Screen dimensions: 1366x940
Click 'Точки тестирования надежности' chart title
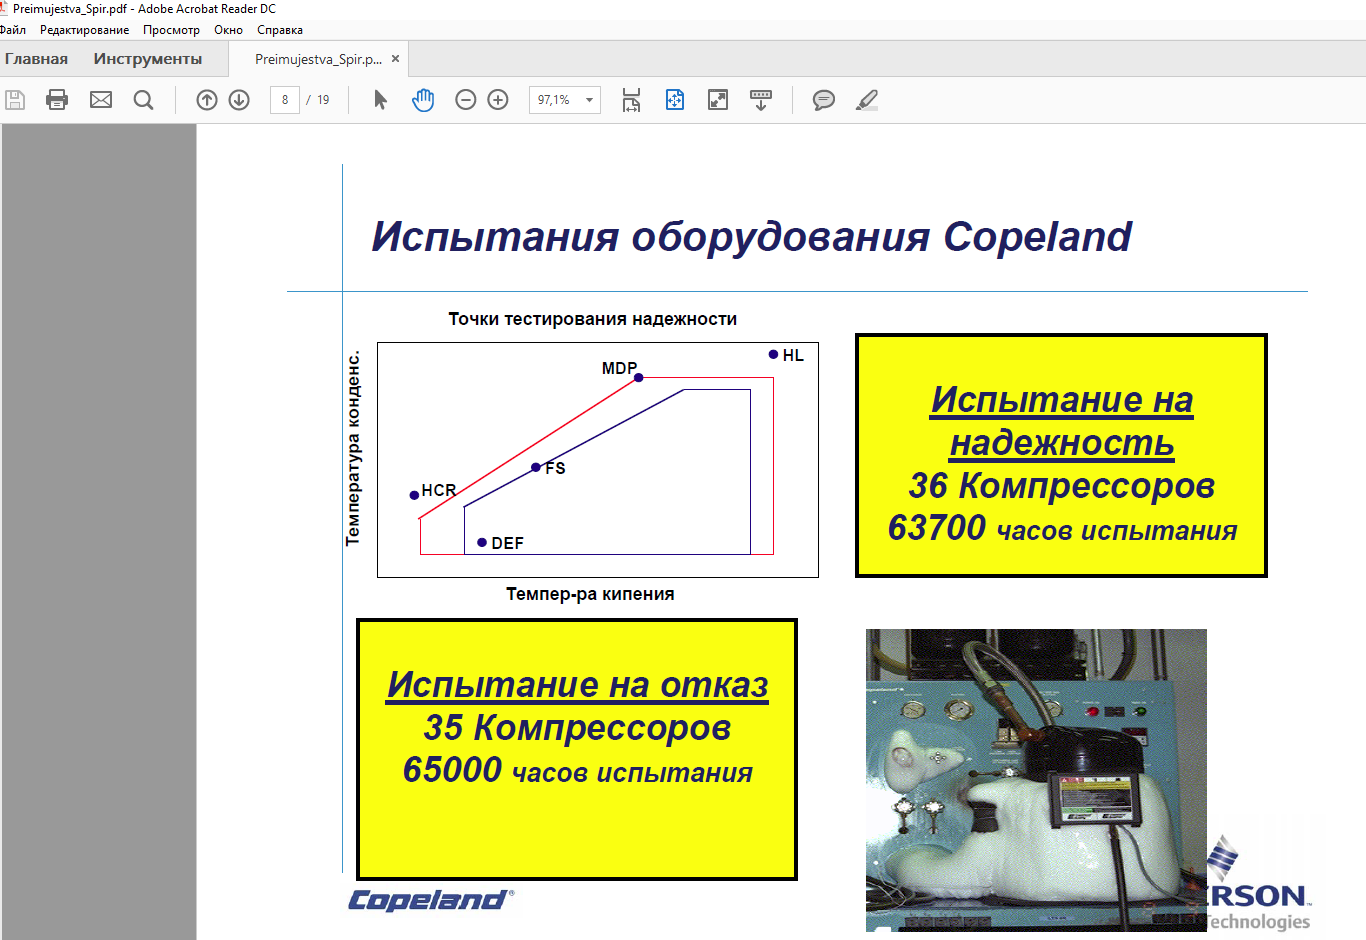pos(592,319)
